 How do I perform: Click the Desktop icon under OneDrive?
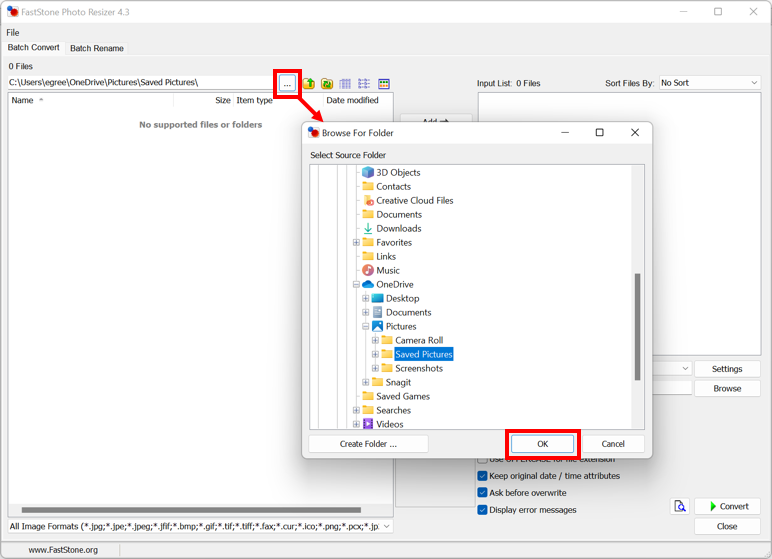(x=378, y=298)
